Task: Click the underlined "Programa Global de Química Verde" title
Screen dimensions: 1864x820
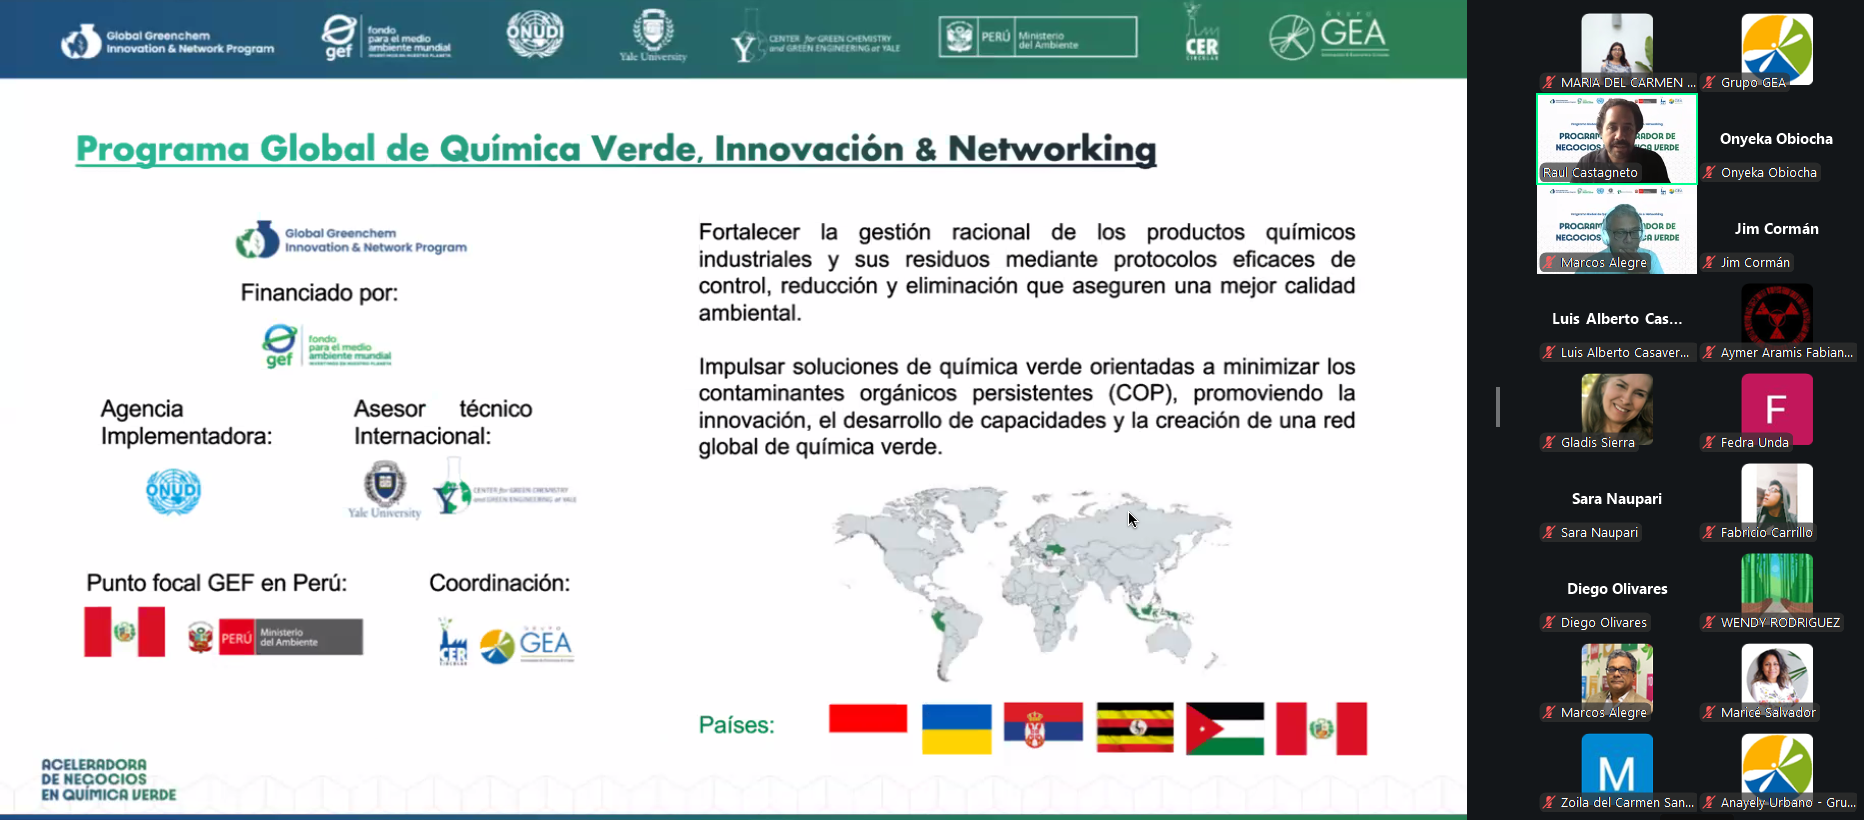Action: (616, 149)
